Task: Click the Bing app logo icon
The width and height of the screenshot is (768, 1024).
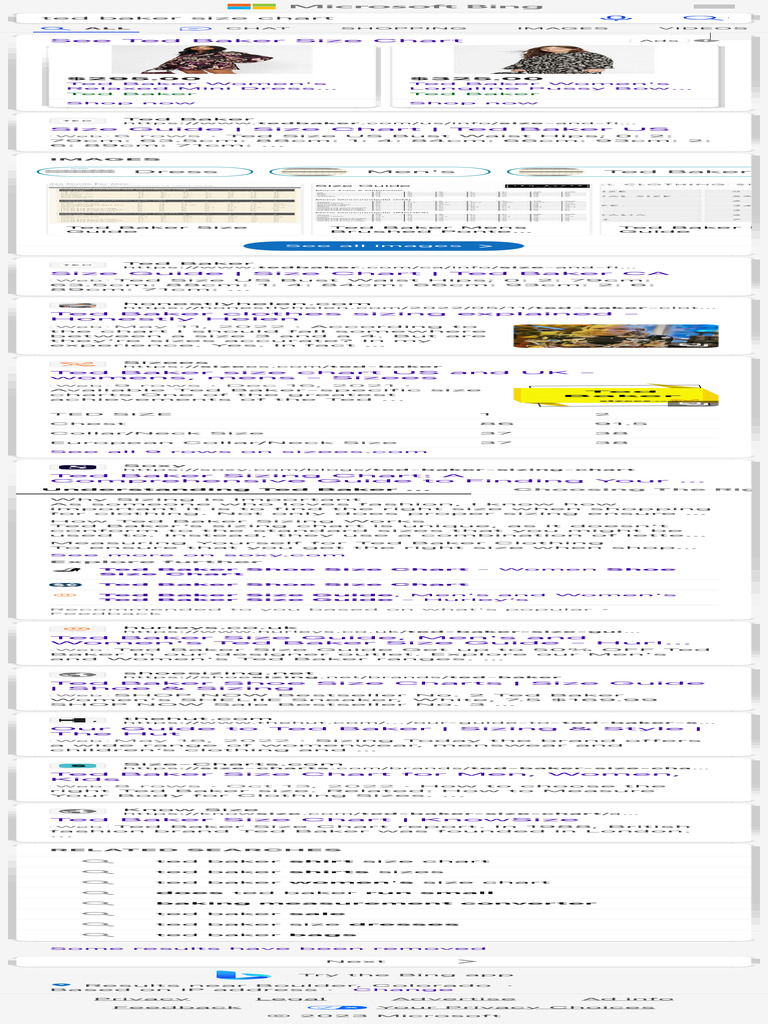Action: click(x=242, y=975)
